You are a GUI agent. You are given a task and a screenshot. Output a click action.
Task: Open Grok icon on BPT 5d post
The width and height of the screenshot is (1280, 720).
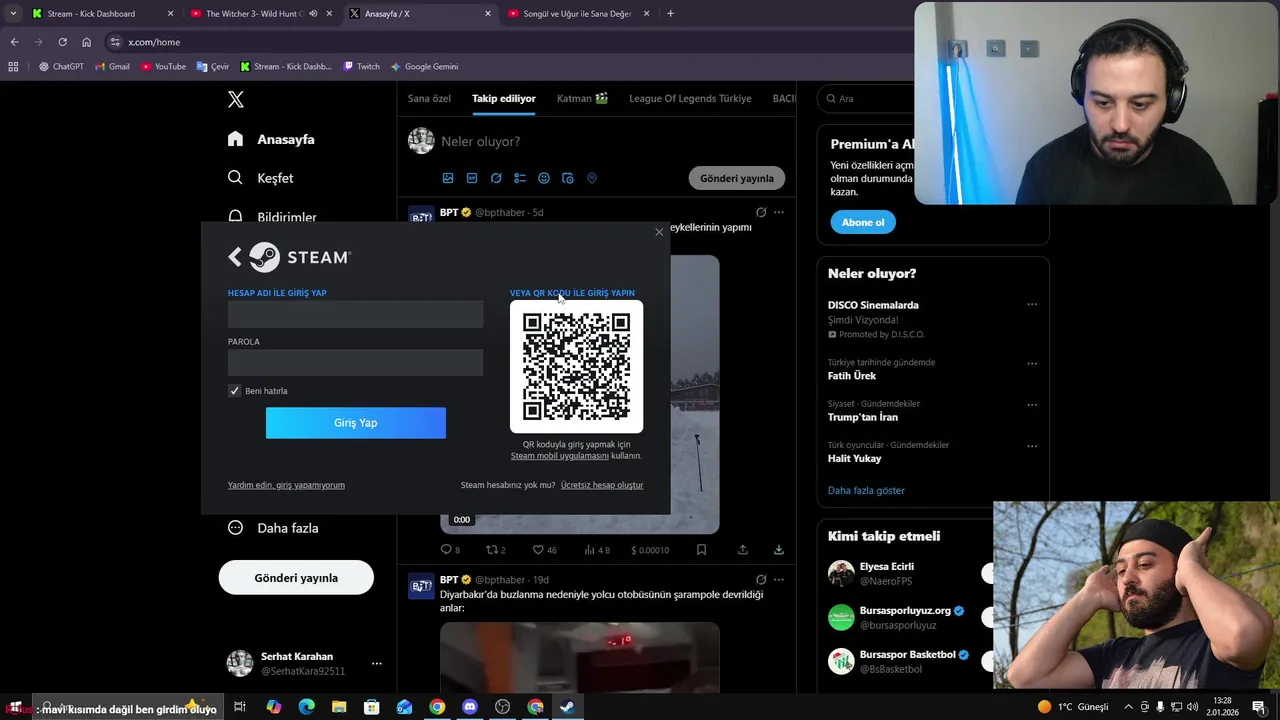pos(761,212)
